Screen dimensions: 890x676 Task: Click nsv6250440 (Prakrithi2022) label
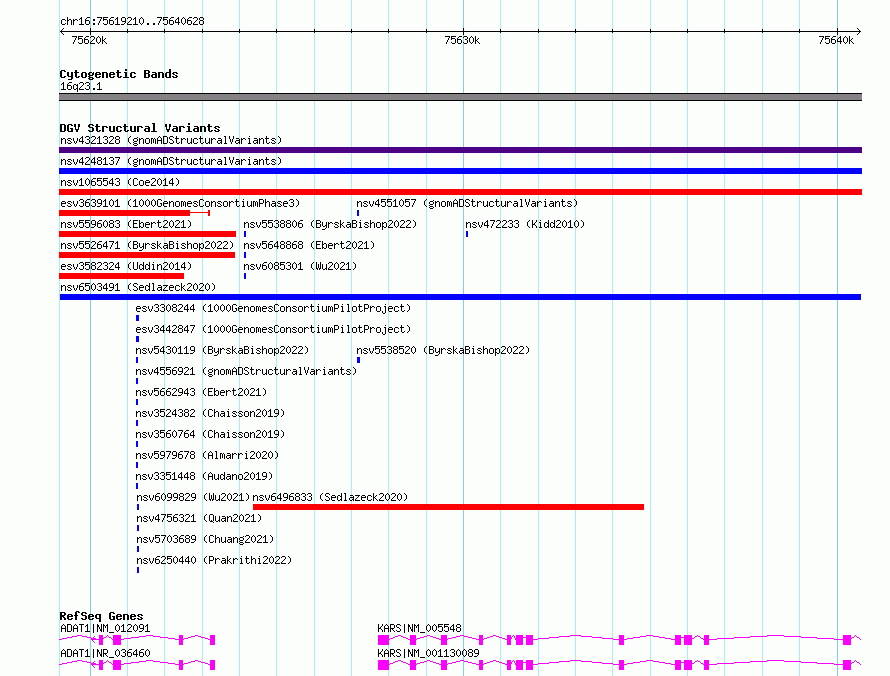click(x=214, y=560)
